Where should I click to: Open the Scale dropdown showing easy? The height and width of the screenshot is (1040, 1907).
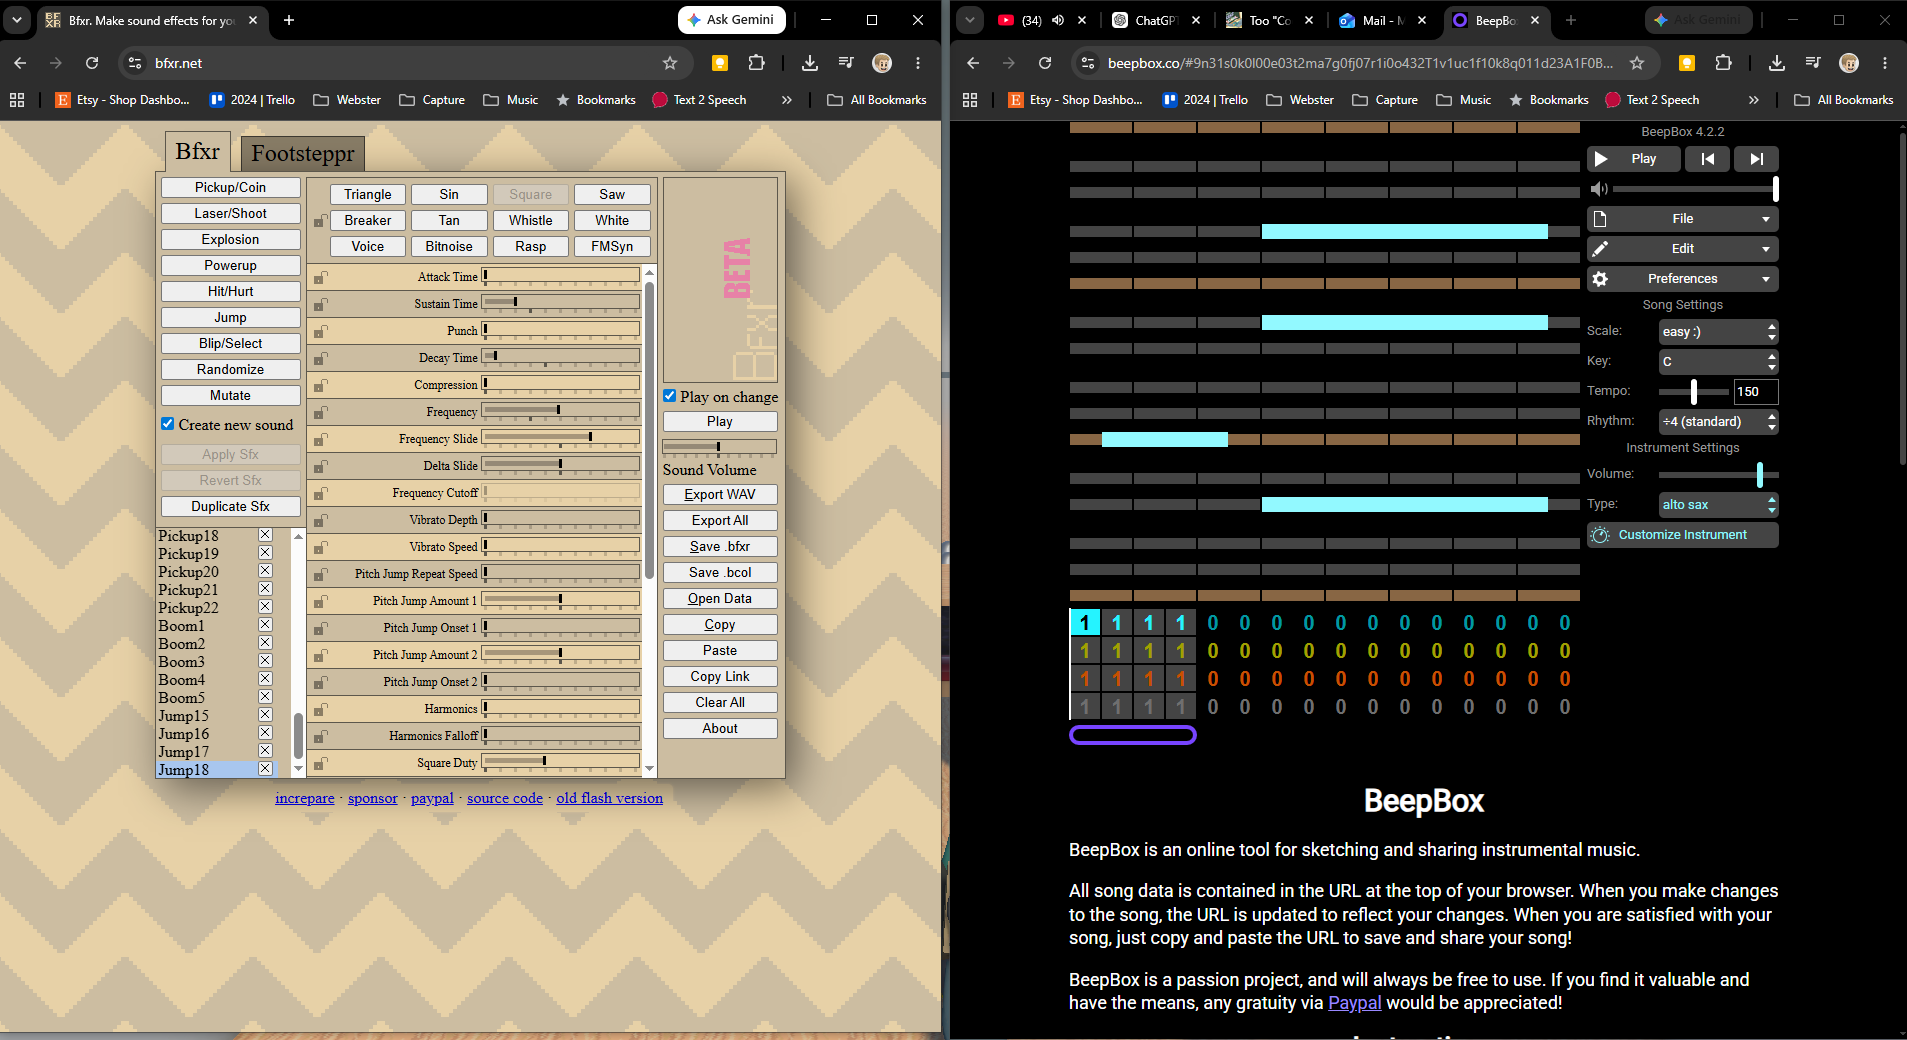(1718, 332)
